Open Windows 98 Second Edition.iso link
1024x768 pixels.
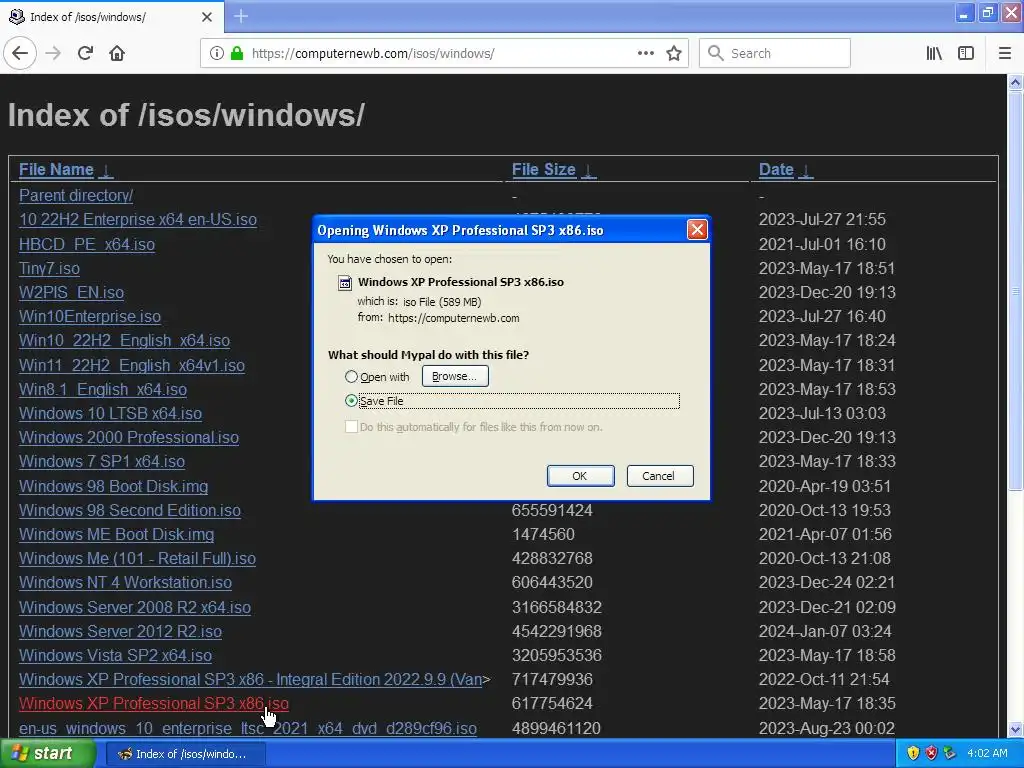[130, 511]
